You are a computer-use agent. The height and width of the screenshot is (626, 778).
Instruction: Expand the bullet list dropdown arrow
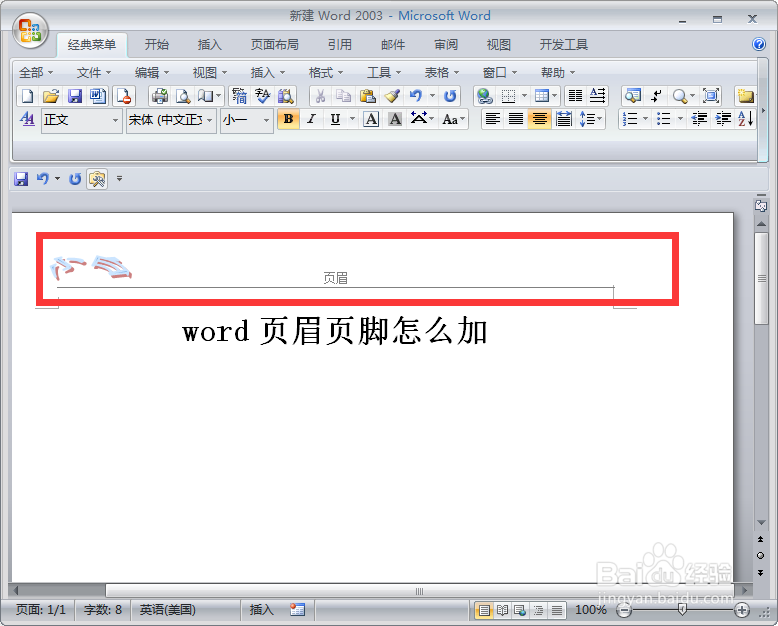[680, 119]
